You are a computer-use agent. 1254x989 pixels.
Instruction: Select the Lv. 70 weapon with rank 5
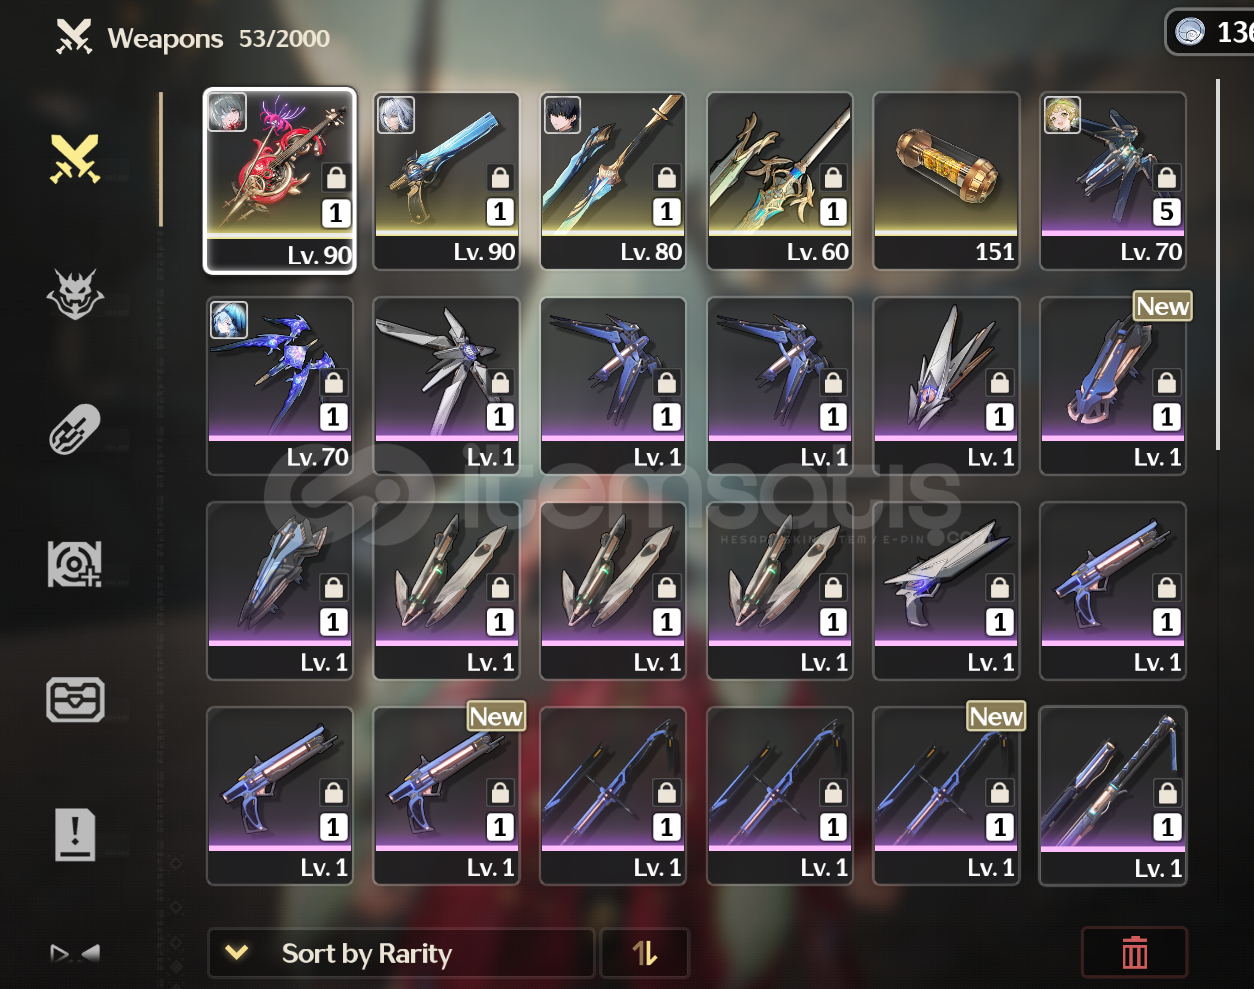tap(1113, 181)
